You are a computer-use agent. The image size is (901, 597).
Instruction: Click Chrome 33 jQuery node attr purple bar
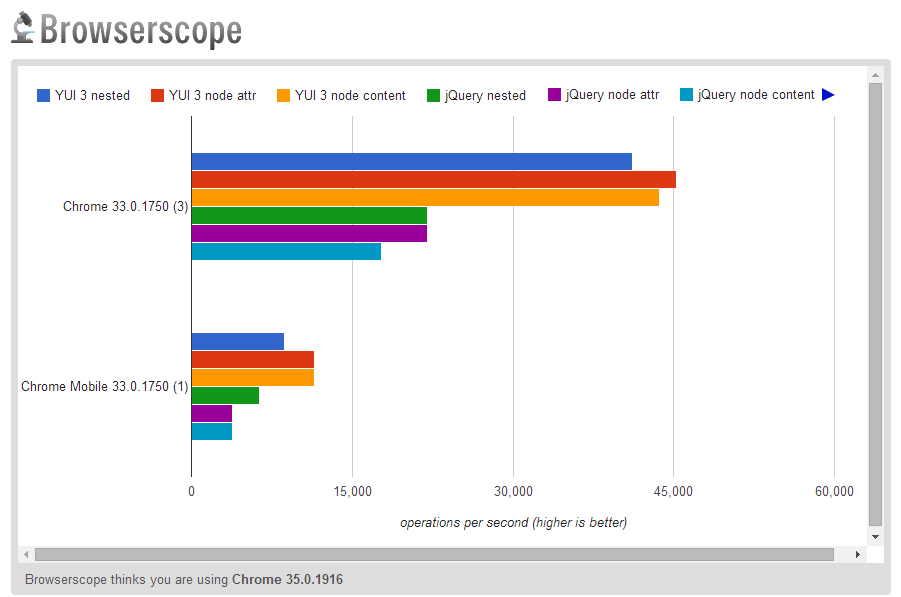pyautogui.click(x=309, y=233)
